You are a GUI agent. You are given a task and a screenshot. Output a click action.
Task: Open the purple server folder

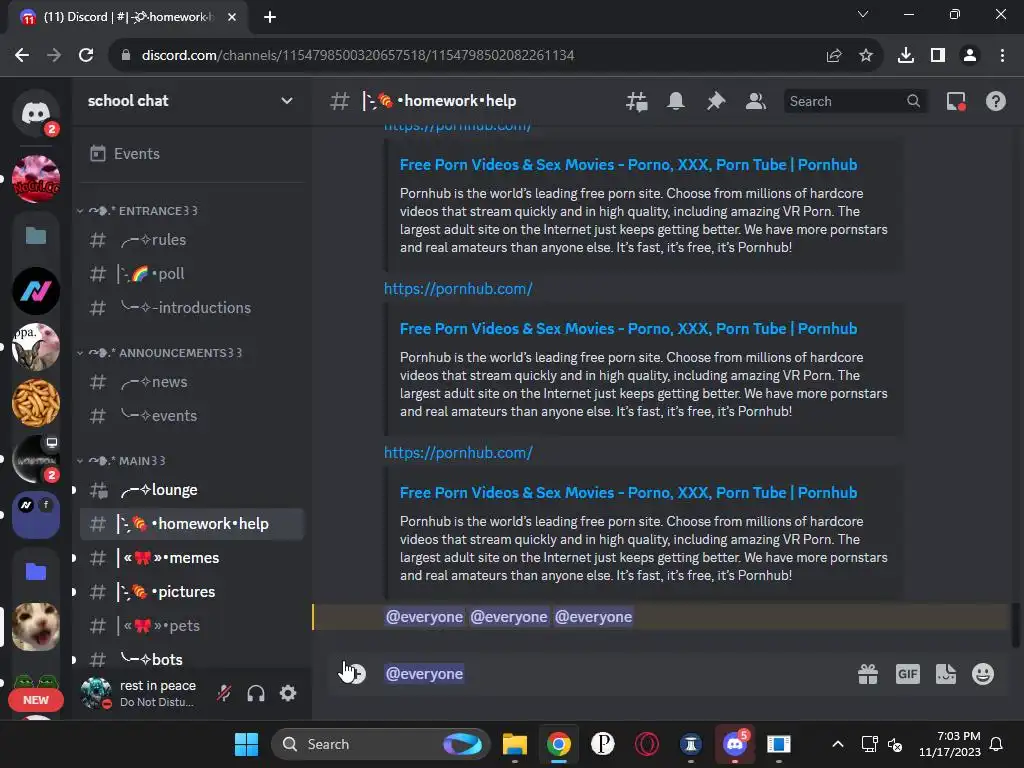36,515
